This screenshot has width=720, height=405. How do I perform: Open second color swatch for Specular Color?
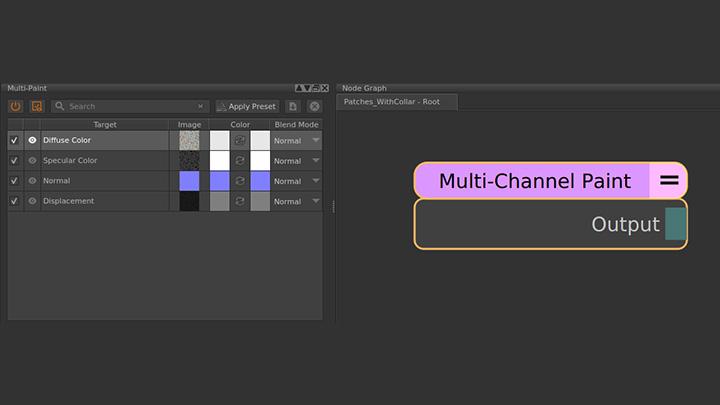tap(260, 161)
